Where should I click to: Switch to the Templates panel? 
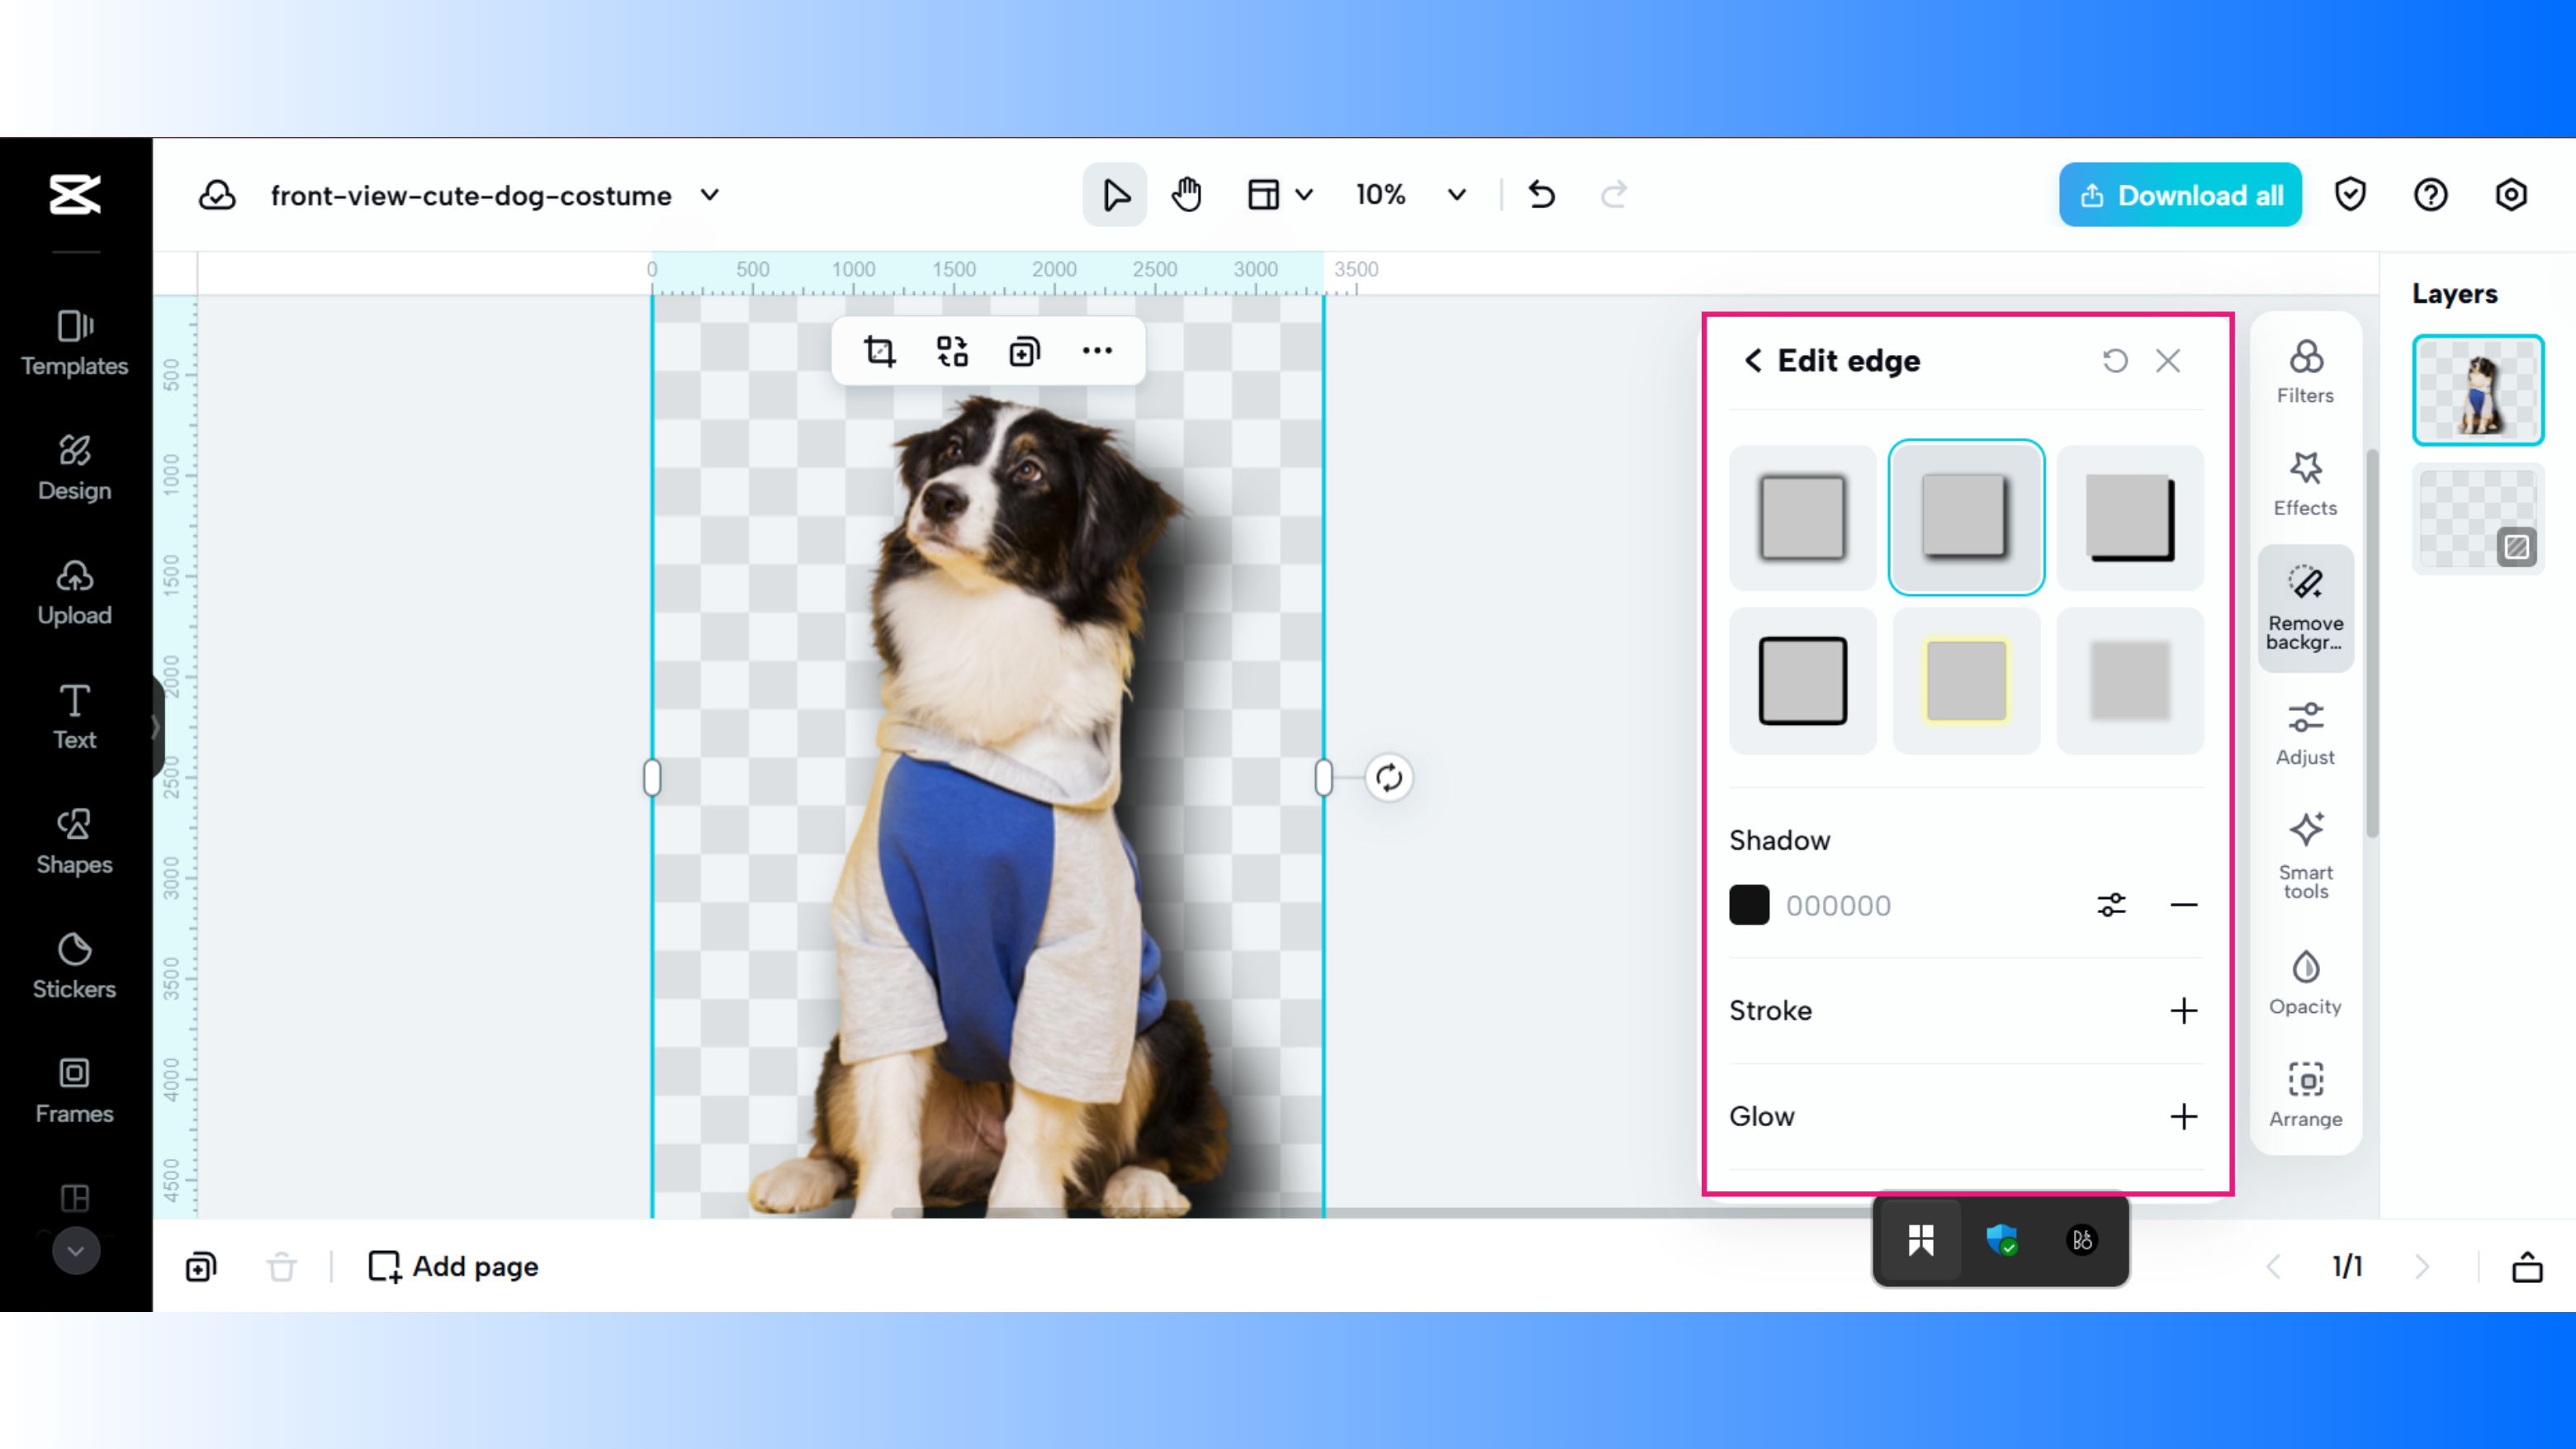pos(74,343)
